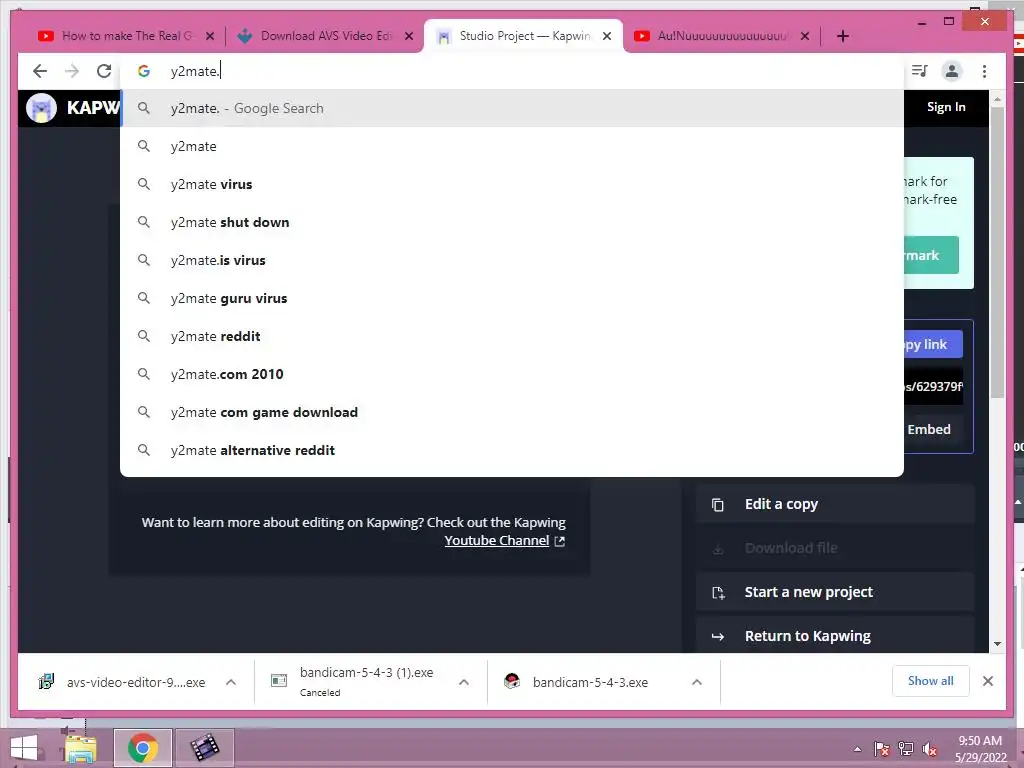The width and height of the screenshot is (1024, 768).
Task: Select the 'y2mate reddit' suggestion
Action: (512, 336)
